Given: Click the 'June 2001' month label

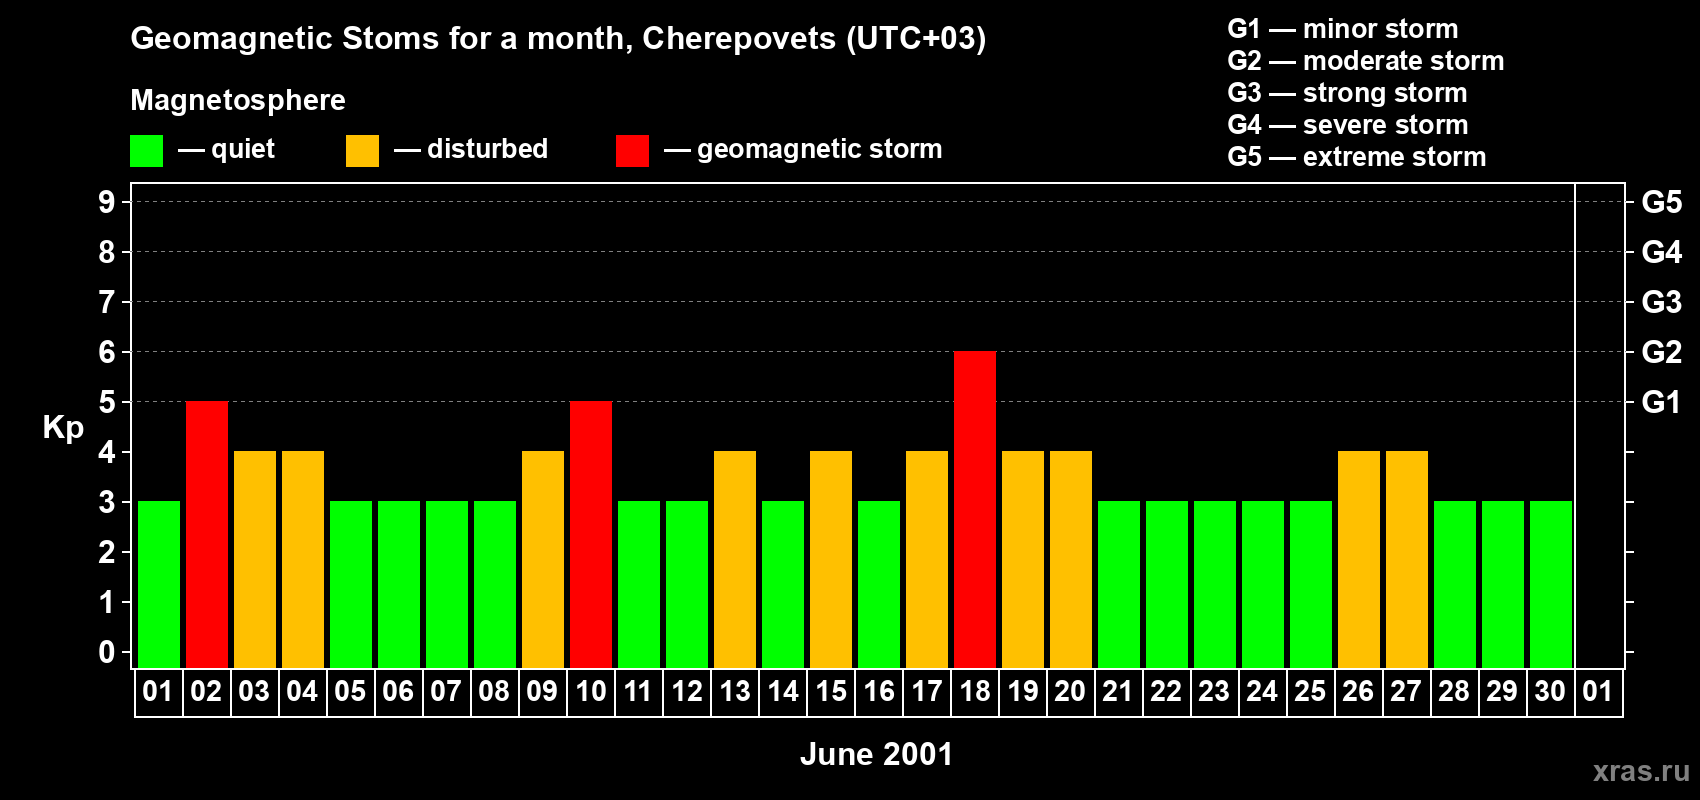Looking at the screenshot, I should (x=877, y=754).
